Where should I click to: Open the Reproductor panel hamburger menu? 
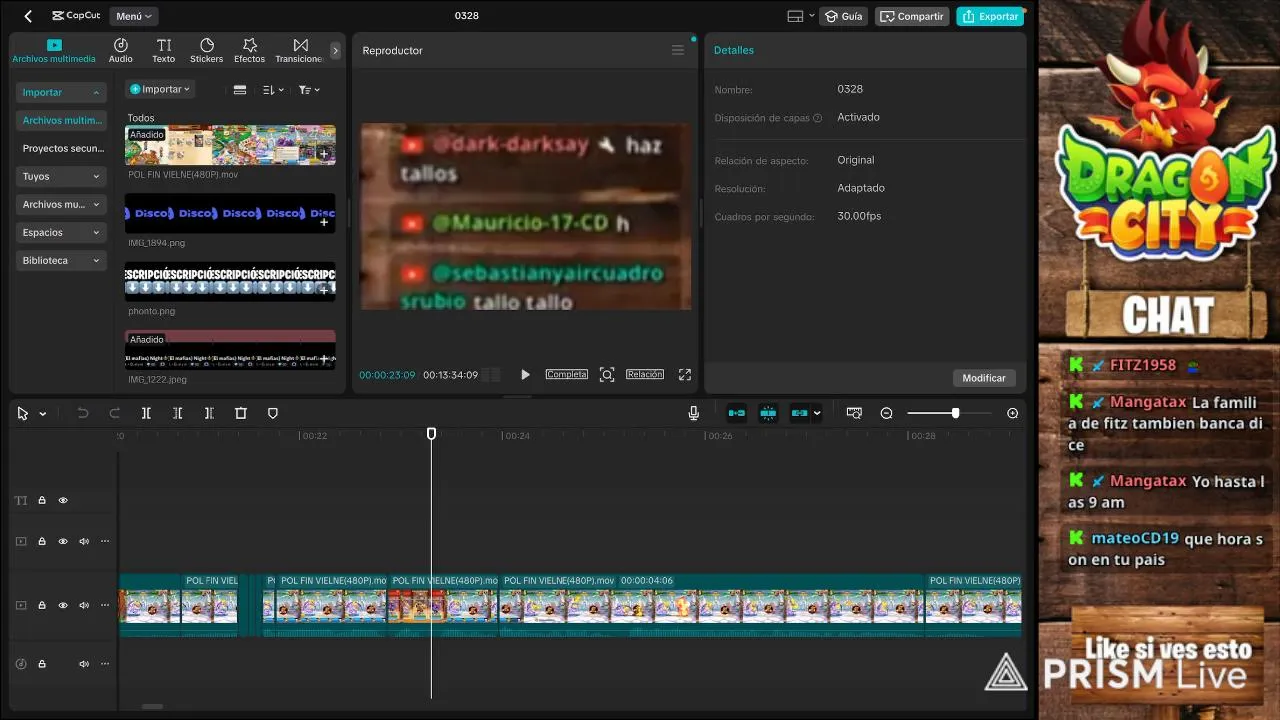pyautogui.click(x=678, y=50)
